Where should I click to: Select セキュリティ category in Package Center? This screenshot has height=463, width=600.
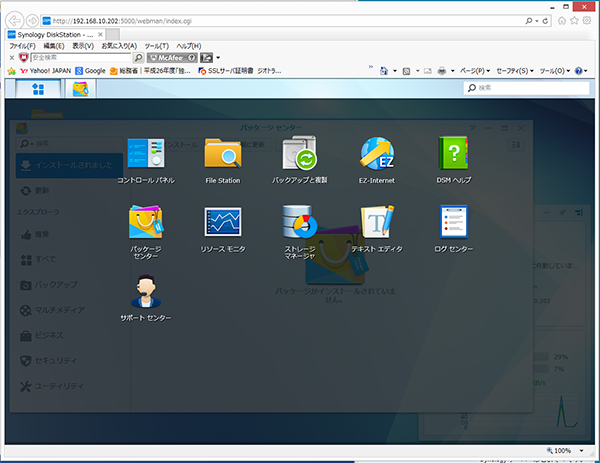[69, 360]
